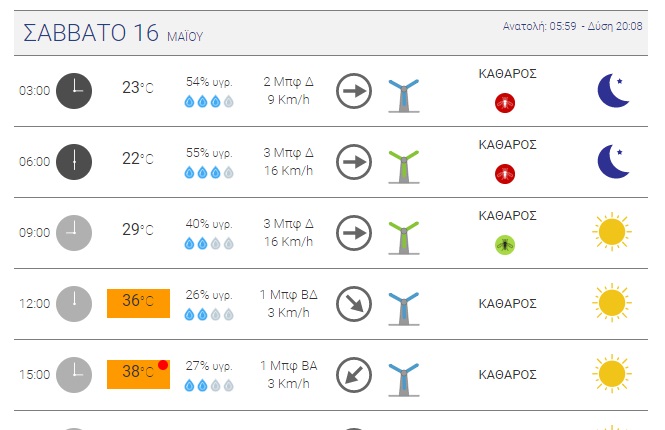
Task: Click the humidity droplets under 54% υγρ.
Action: pos(209,101)
